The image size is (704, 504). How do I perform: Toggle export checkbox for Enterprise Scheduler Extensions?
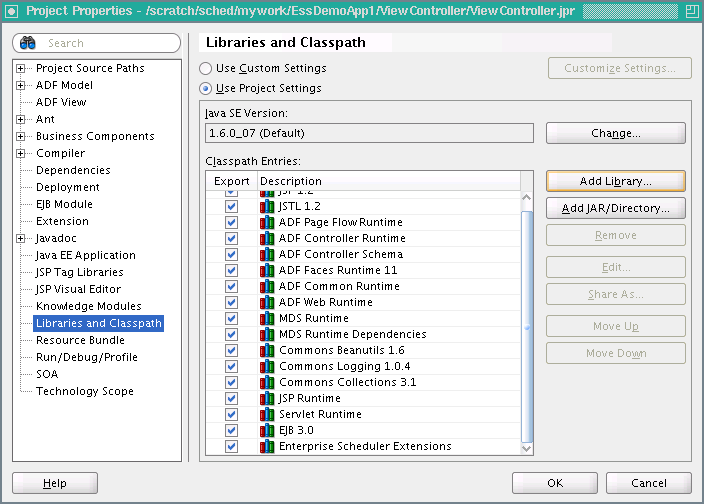(231, 447)
